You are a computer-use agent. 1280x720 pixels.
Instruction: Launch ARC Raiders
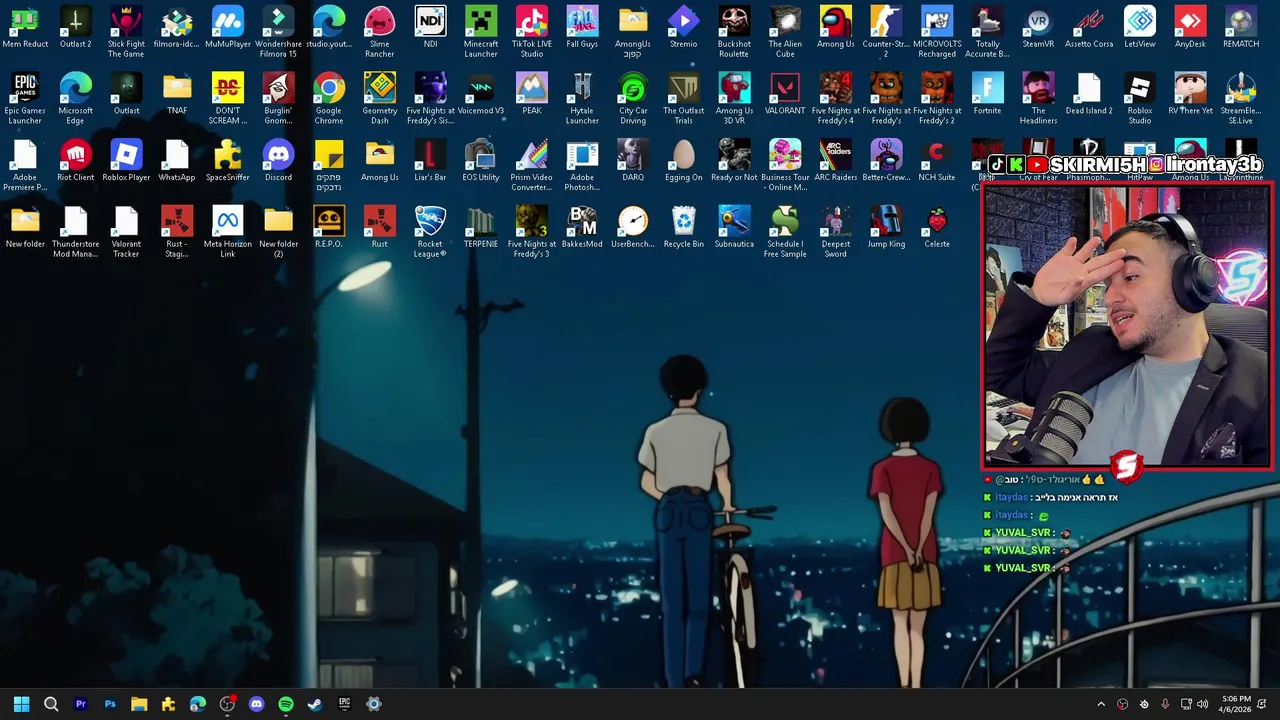pyautogui.click(x=835, y=162)
